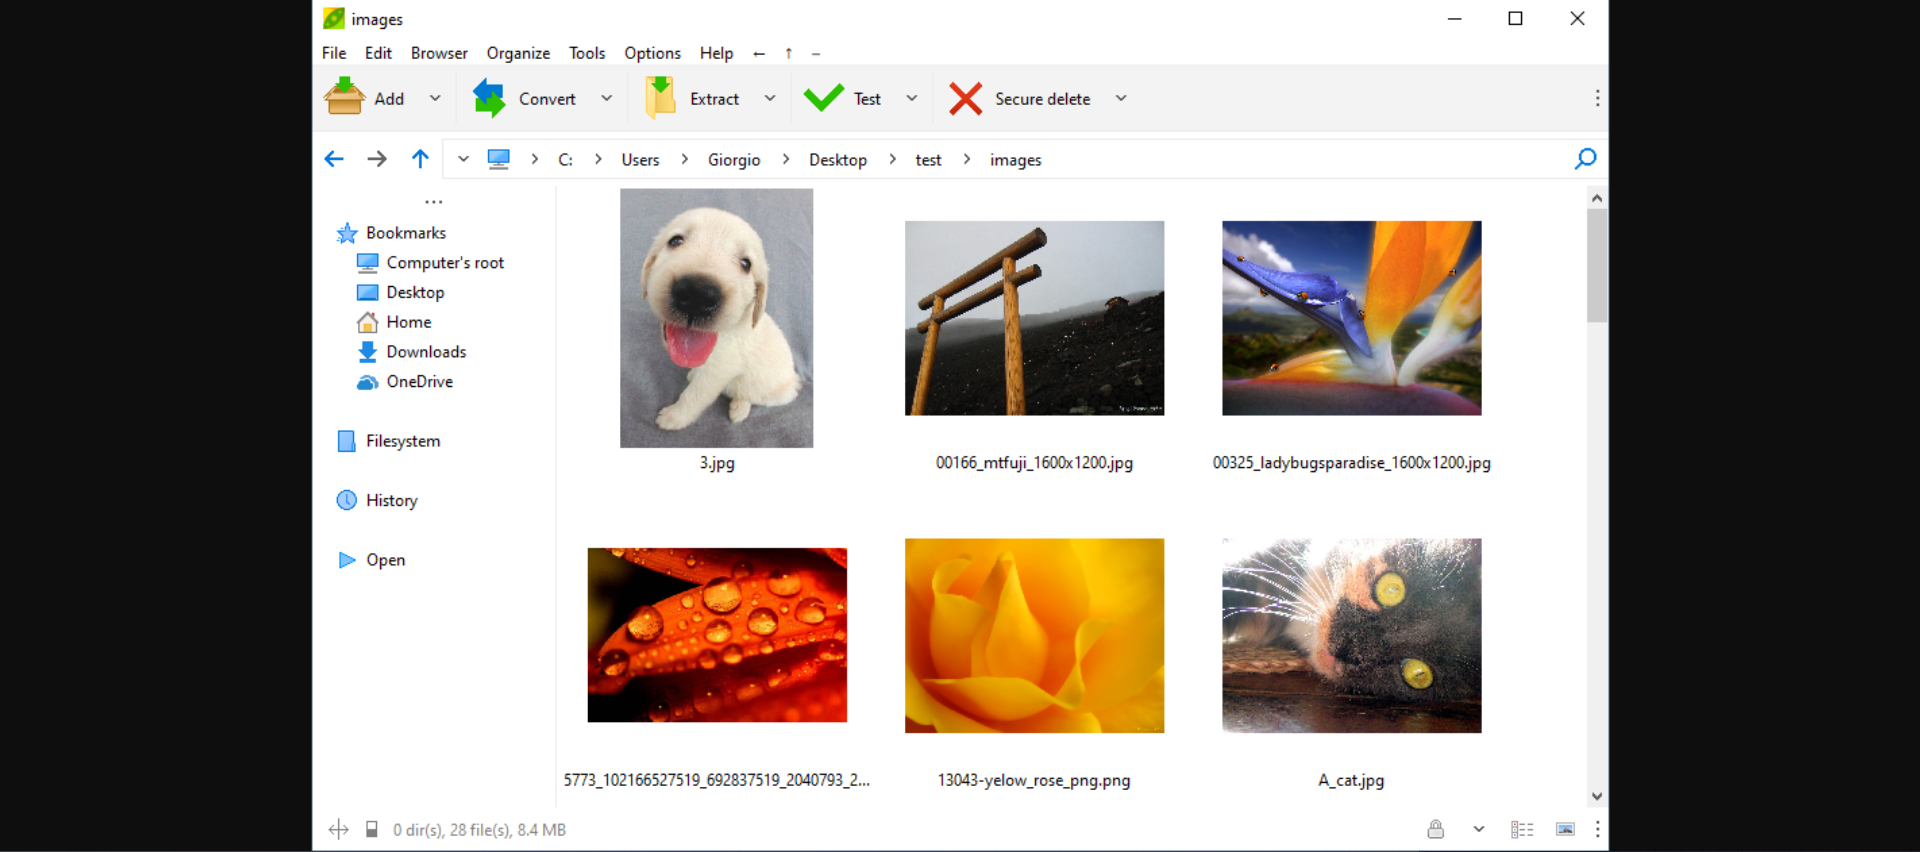Select the ladybugs paradise flower thumbnail
This screenshot has width=1920, height=852.
(x=1351, y=318)
